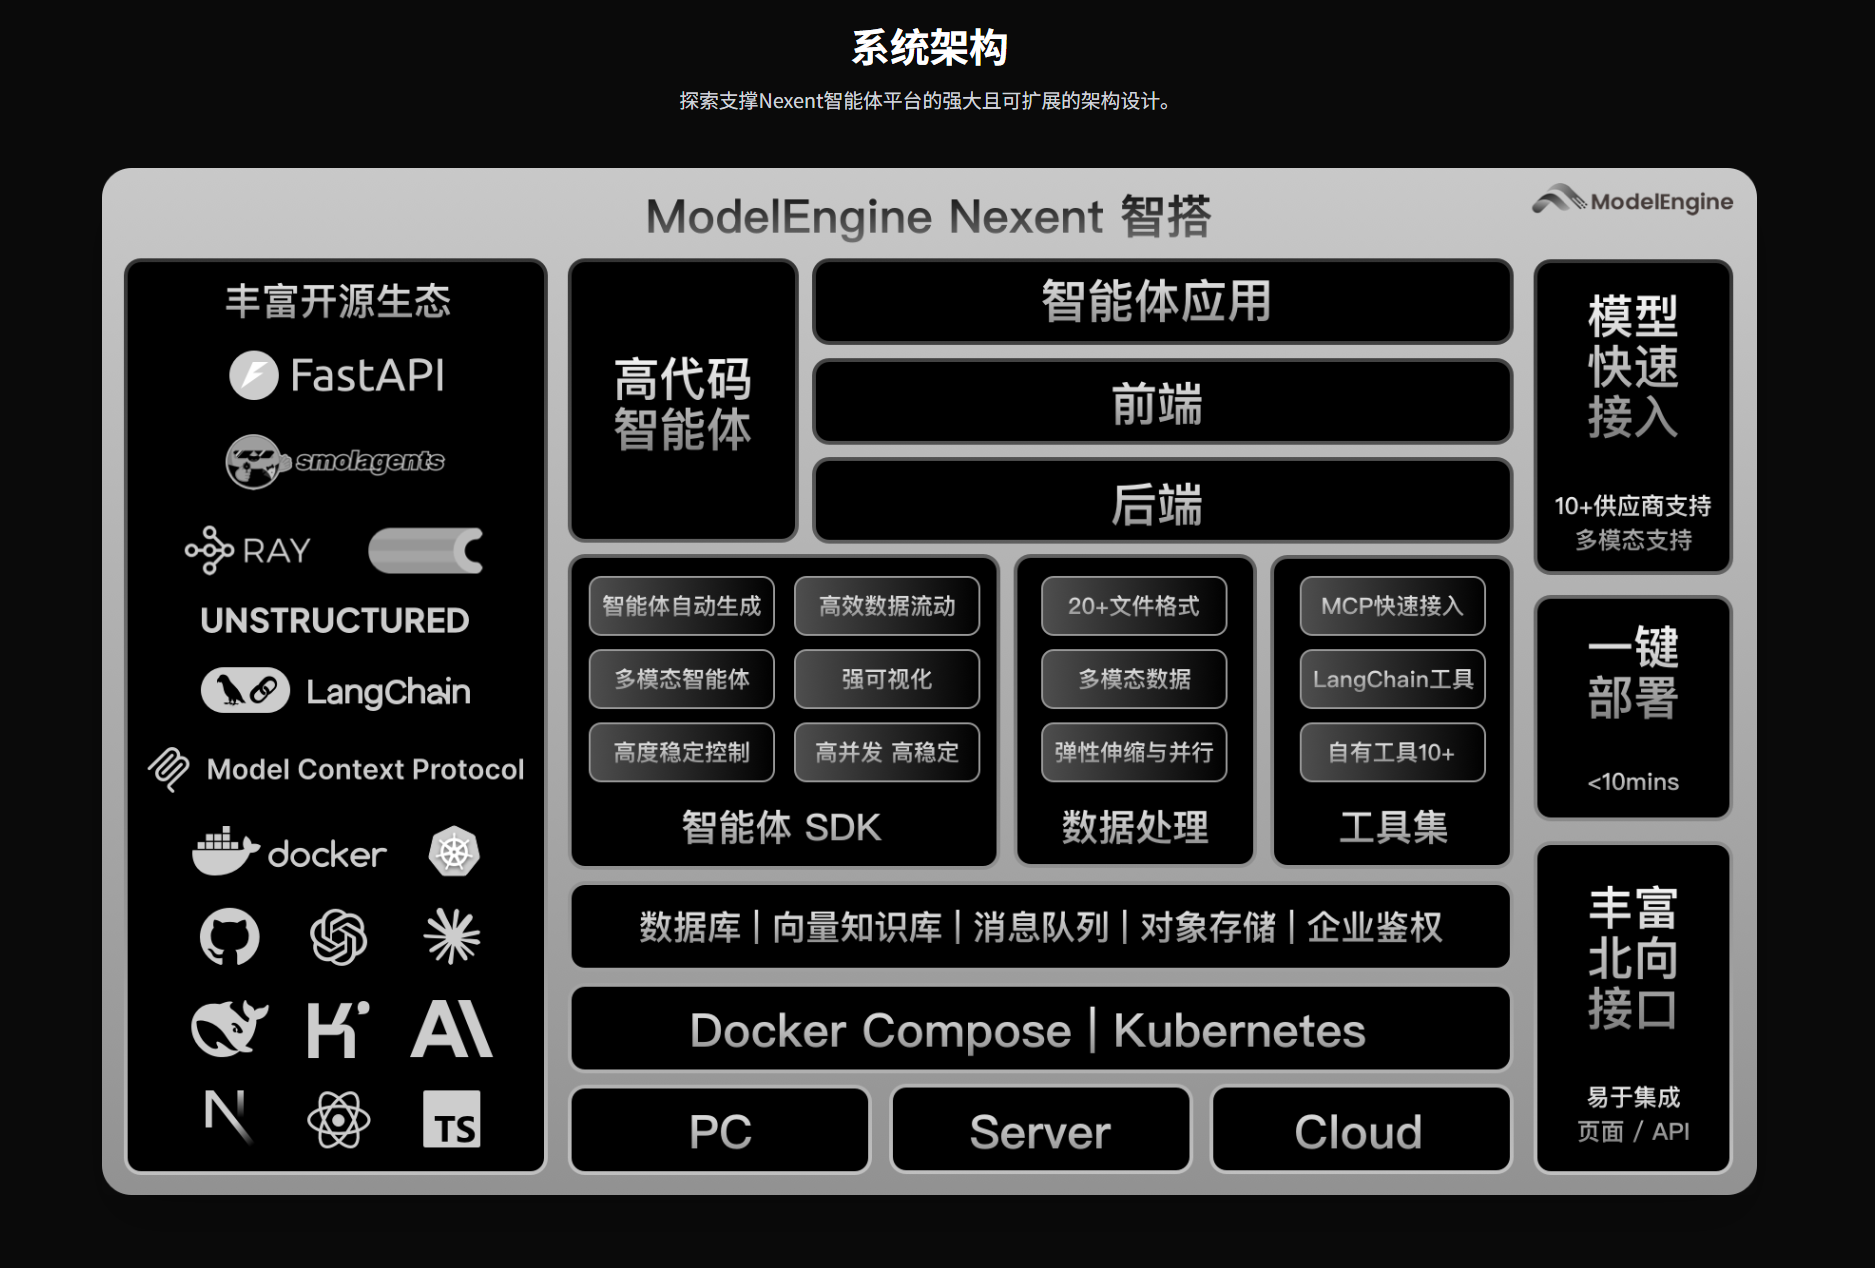Click the Docker whale logo
This screenshot has height=1268, width=1875.
[x=289, y=852]
